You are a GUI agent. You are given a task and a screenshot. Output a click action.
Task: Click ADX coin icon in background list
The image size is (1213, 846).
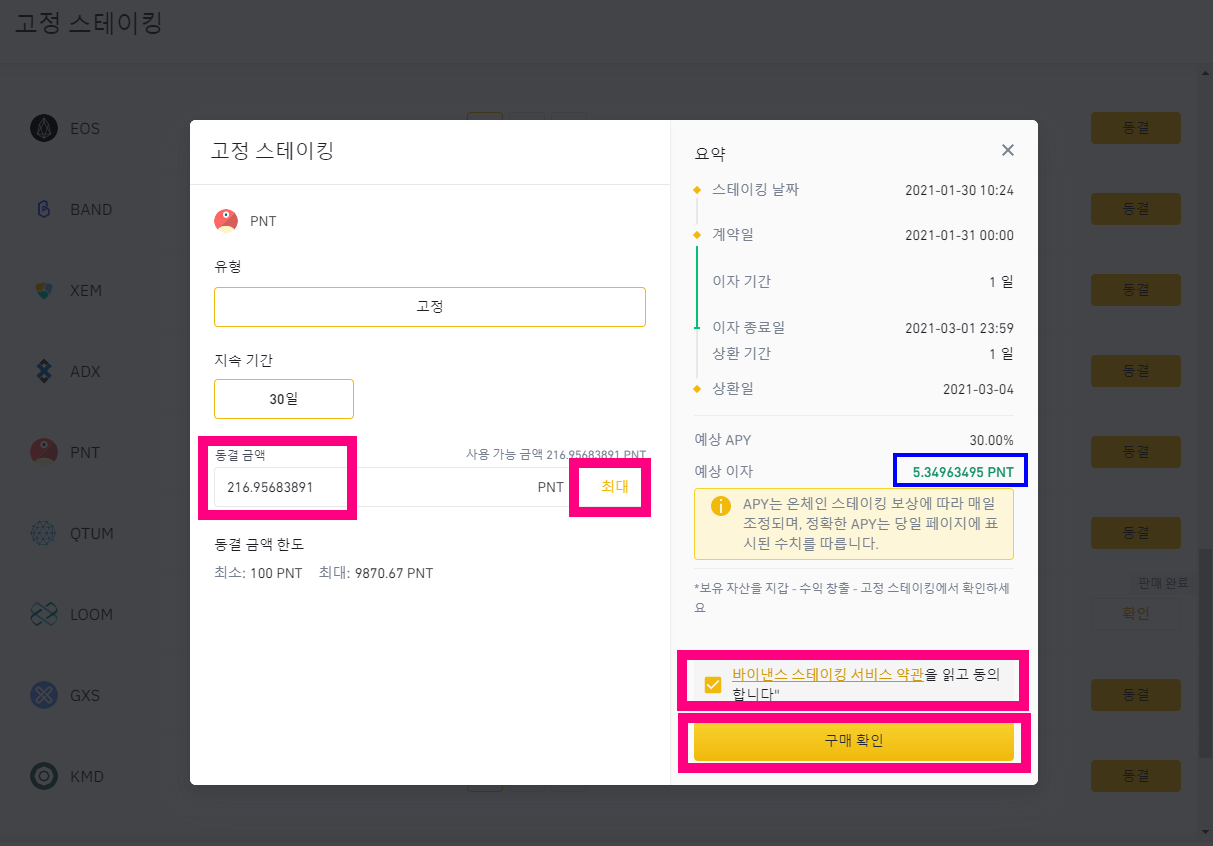point(44,371)
